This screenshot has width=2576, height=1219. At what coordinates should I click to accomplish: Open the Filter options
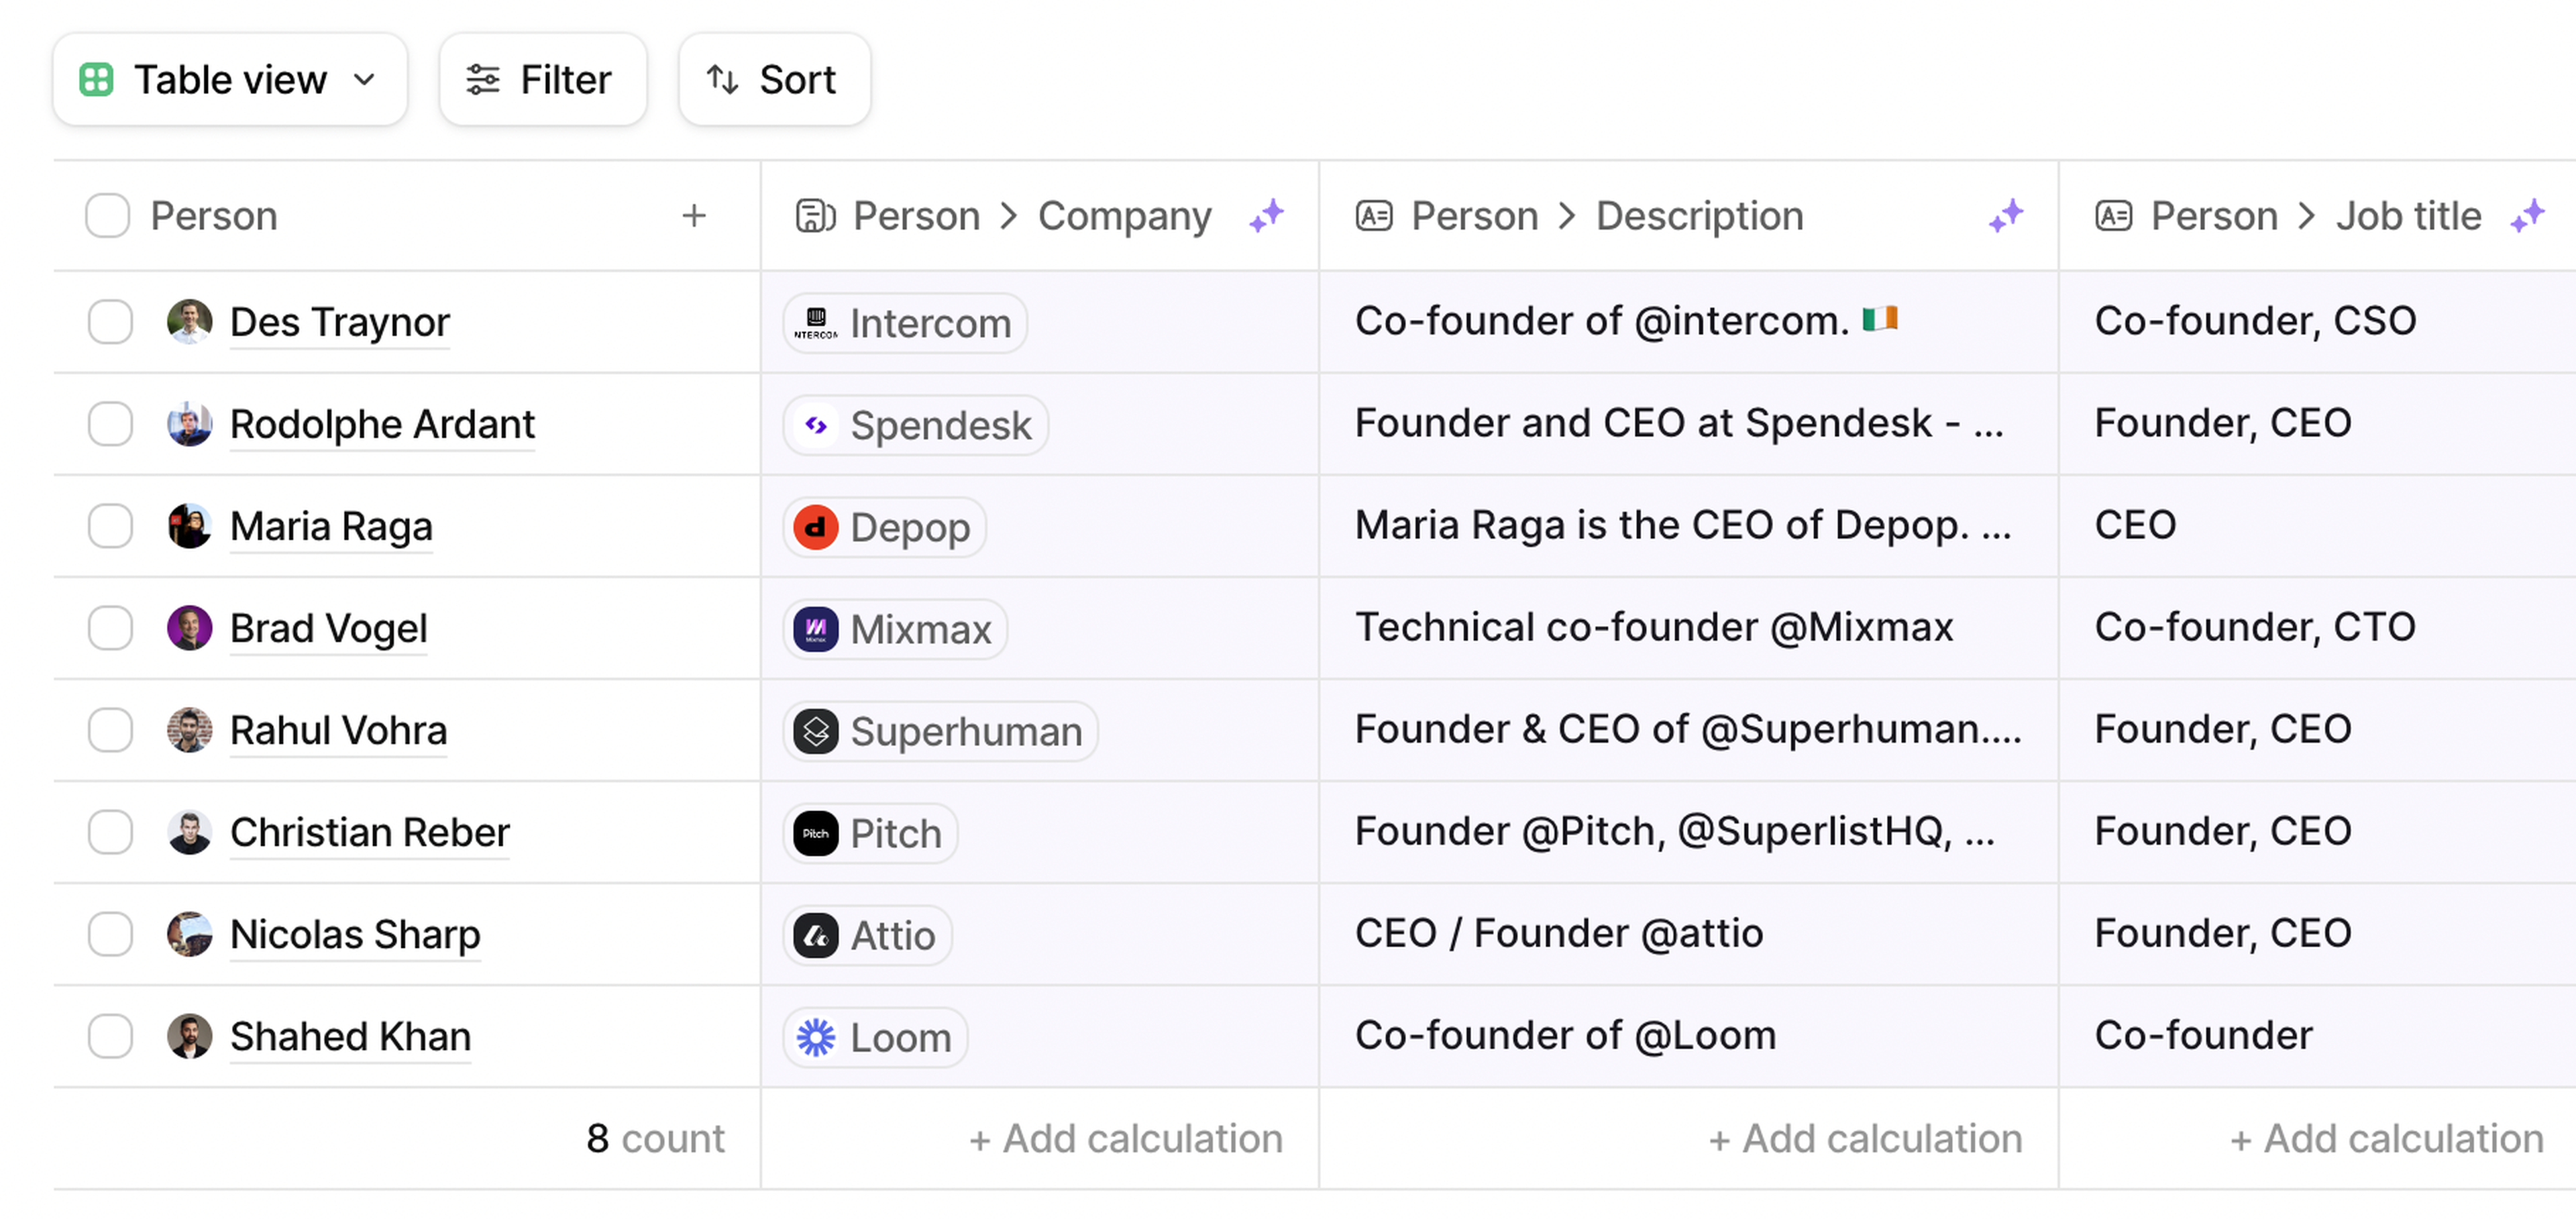pos(542,79)
